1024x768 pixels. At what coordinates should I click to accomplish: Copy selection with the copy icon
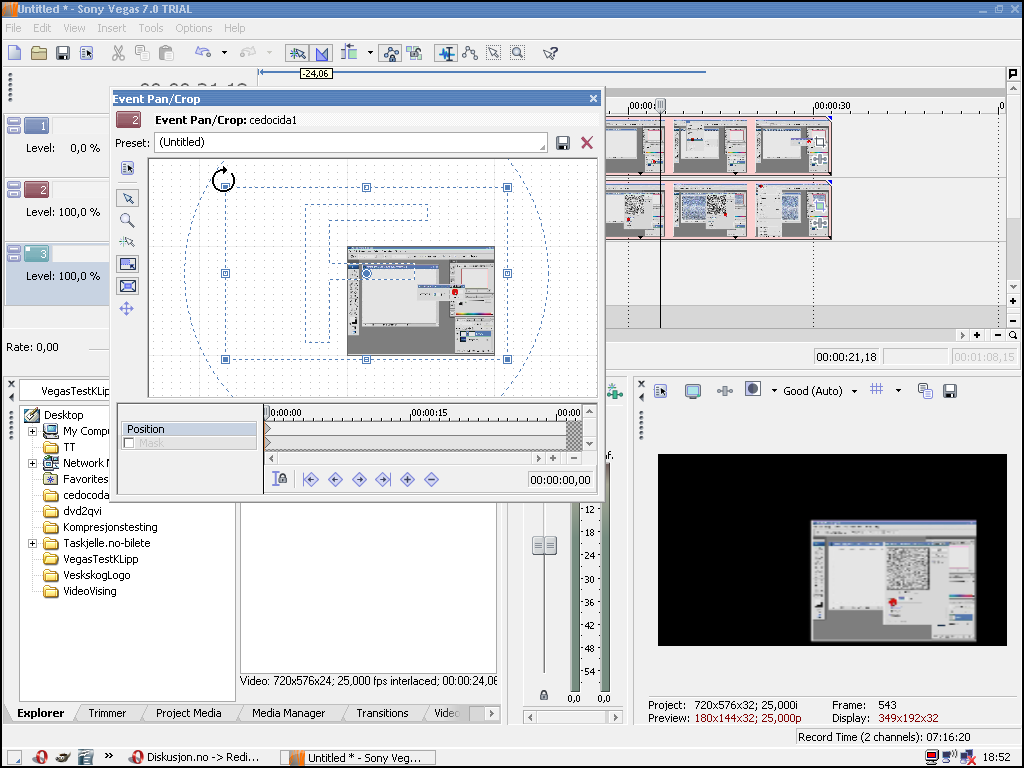pos(142,53)
